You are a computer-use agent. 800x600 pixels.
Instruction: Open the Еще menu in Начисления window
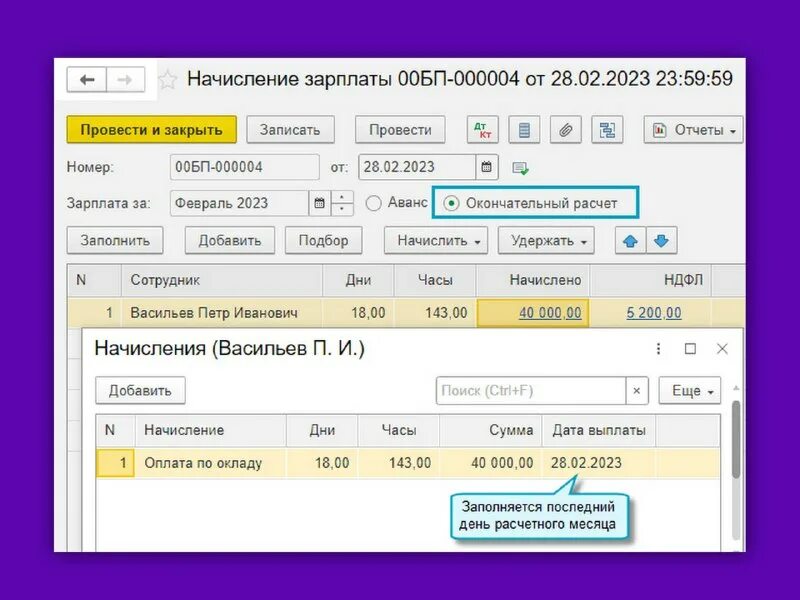point(688,391)
